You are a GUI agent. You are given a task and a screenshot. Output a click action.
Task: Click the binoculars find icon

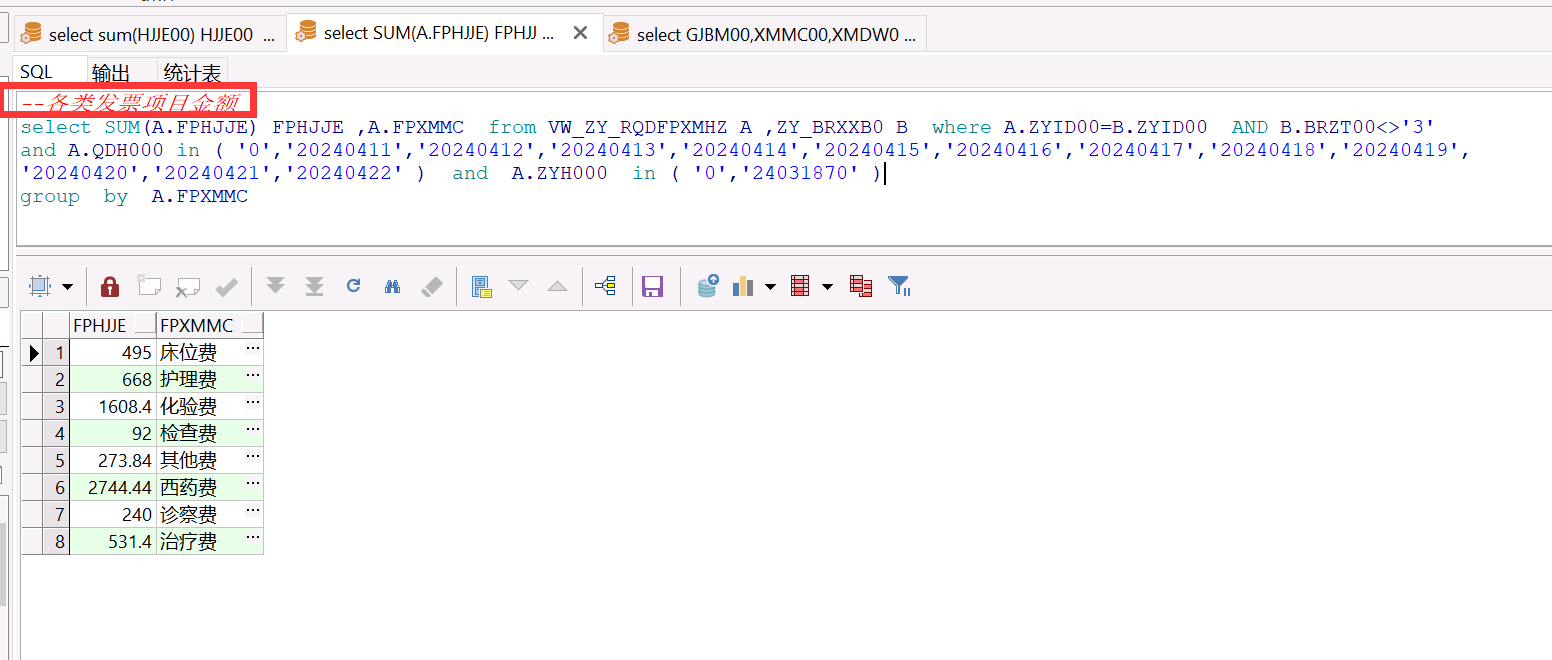pos(392,286)
